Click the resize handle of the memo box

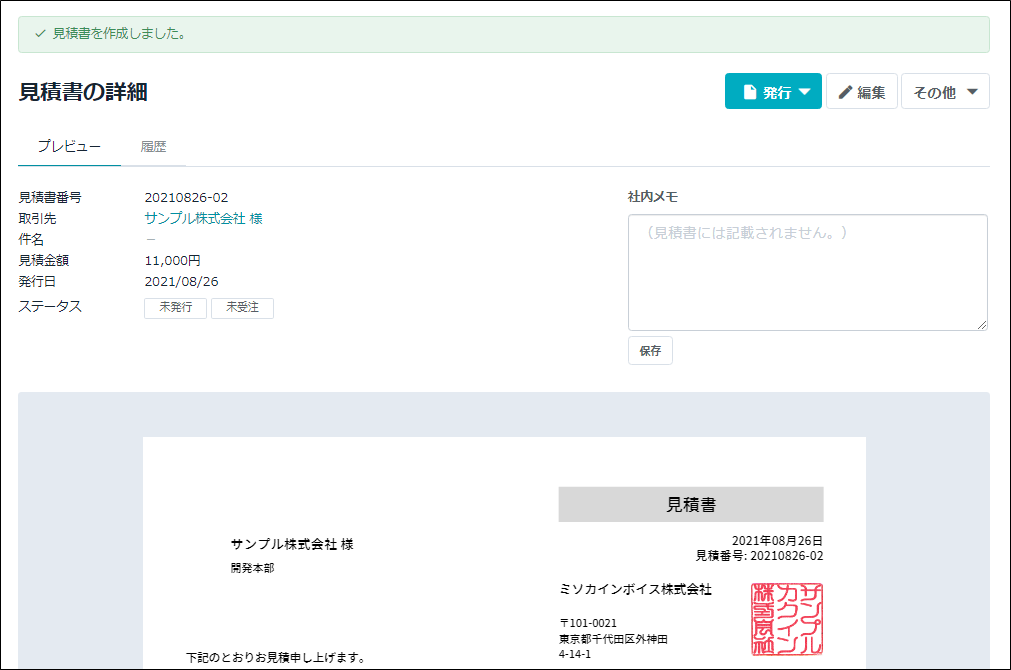coord(981,324)
